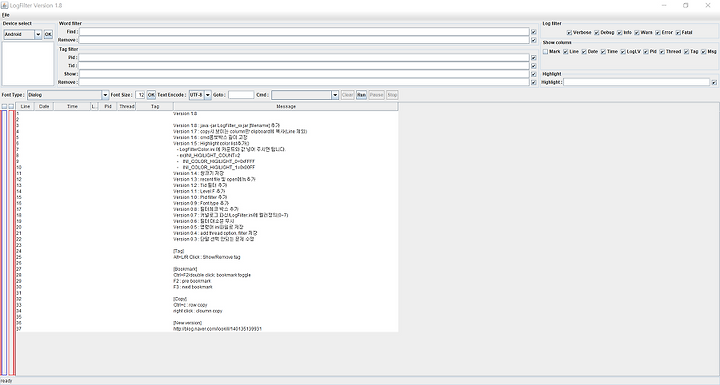Select the blog.naver.com URL row
The height and width of the screenshot is (385, 720).
click(x=207, y=329)
